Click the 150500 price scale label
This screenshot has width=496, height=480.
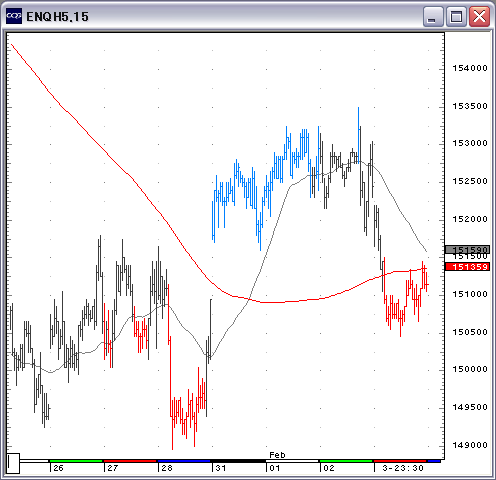(470, 332)
